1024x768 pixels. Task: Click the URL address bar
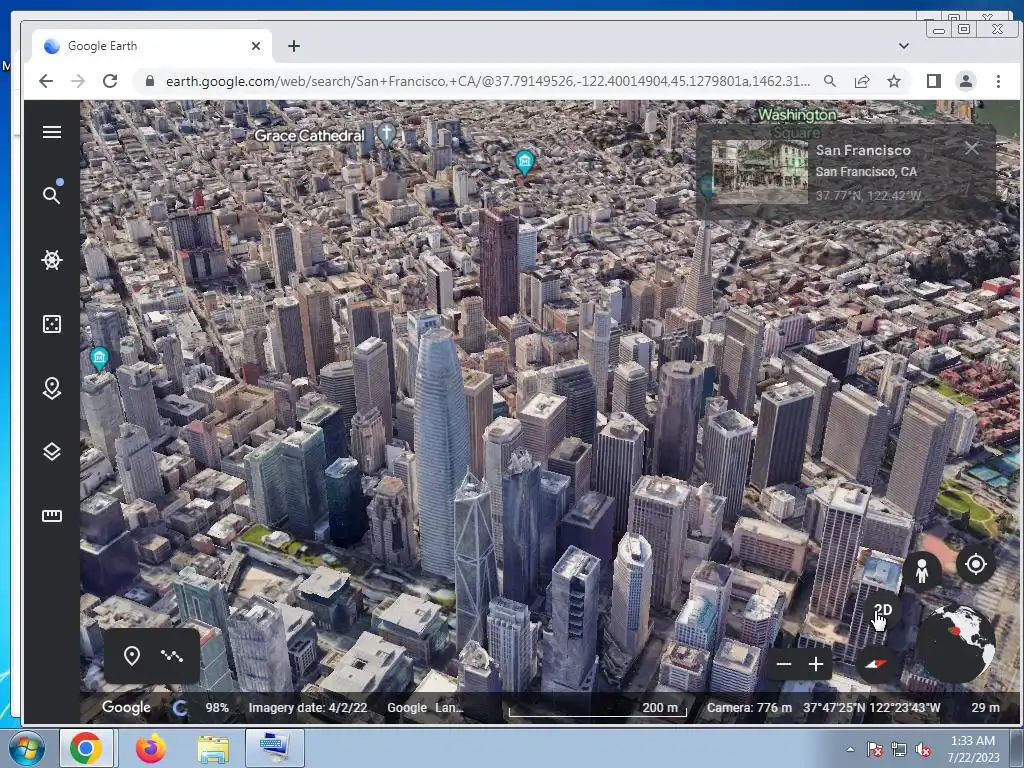487,81
